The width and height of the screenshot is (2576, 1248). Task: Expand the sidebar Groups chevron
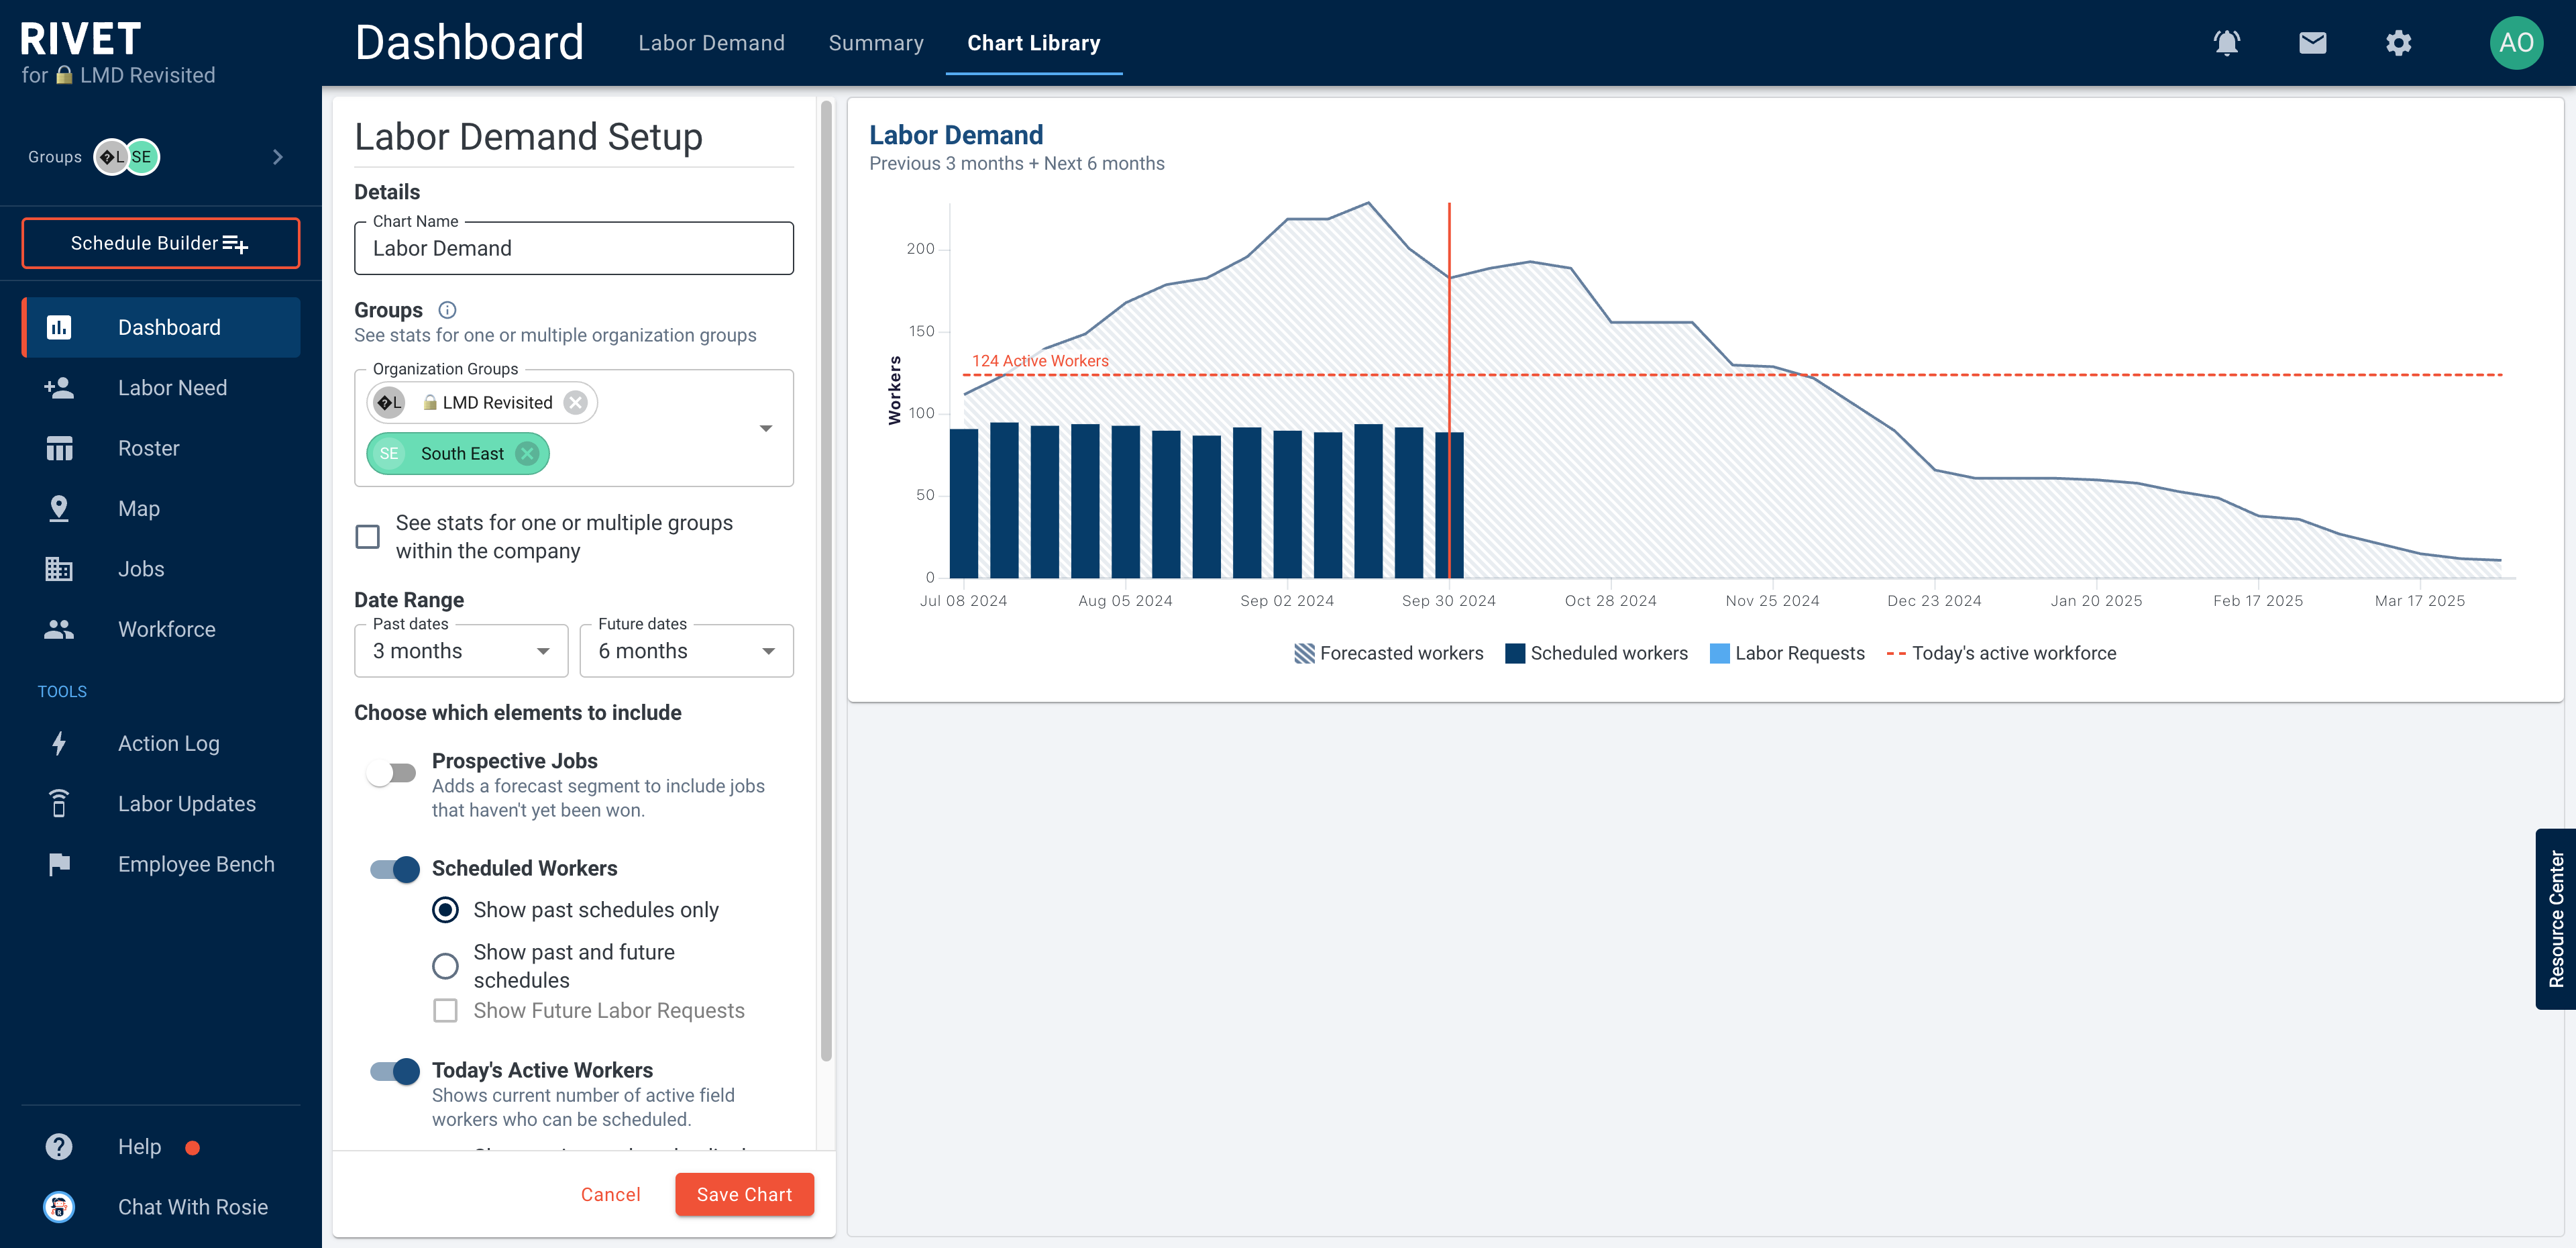[278, 157]
